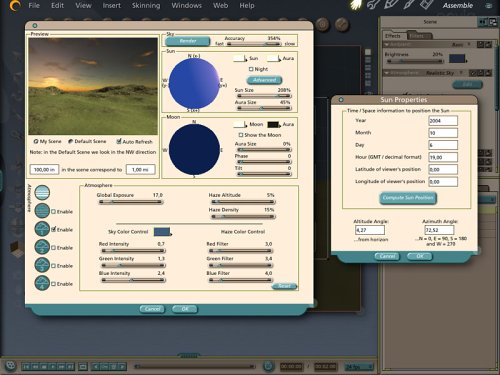Click Cancel in the sky editor dialog
The height and width of the screenshot is (375, 500).
click(x=152, y=309)
